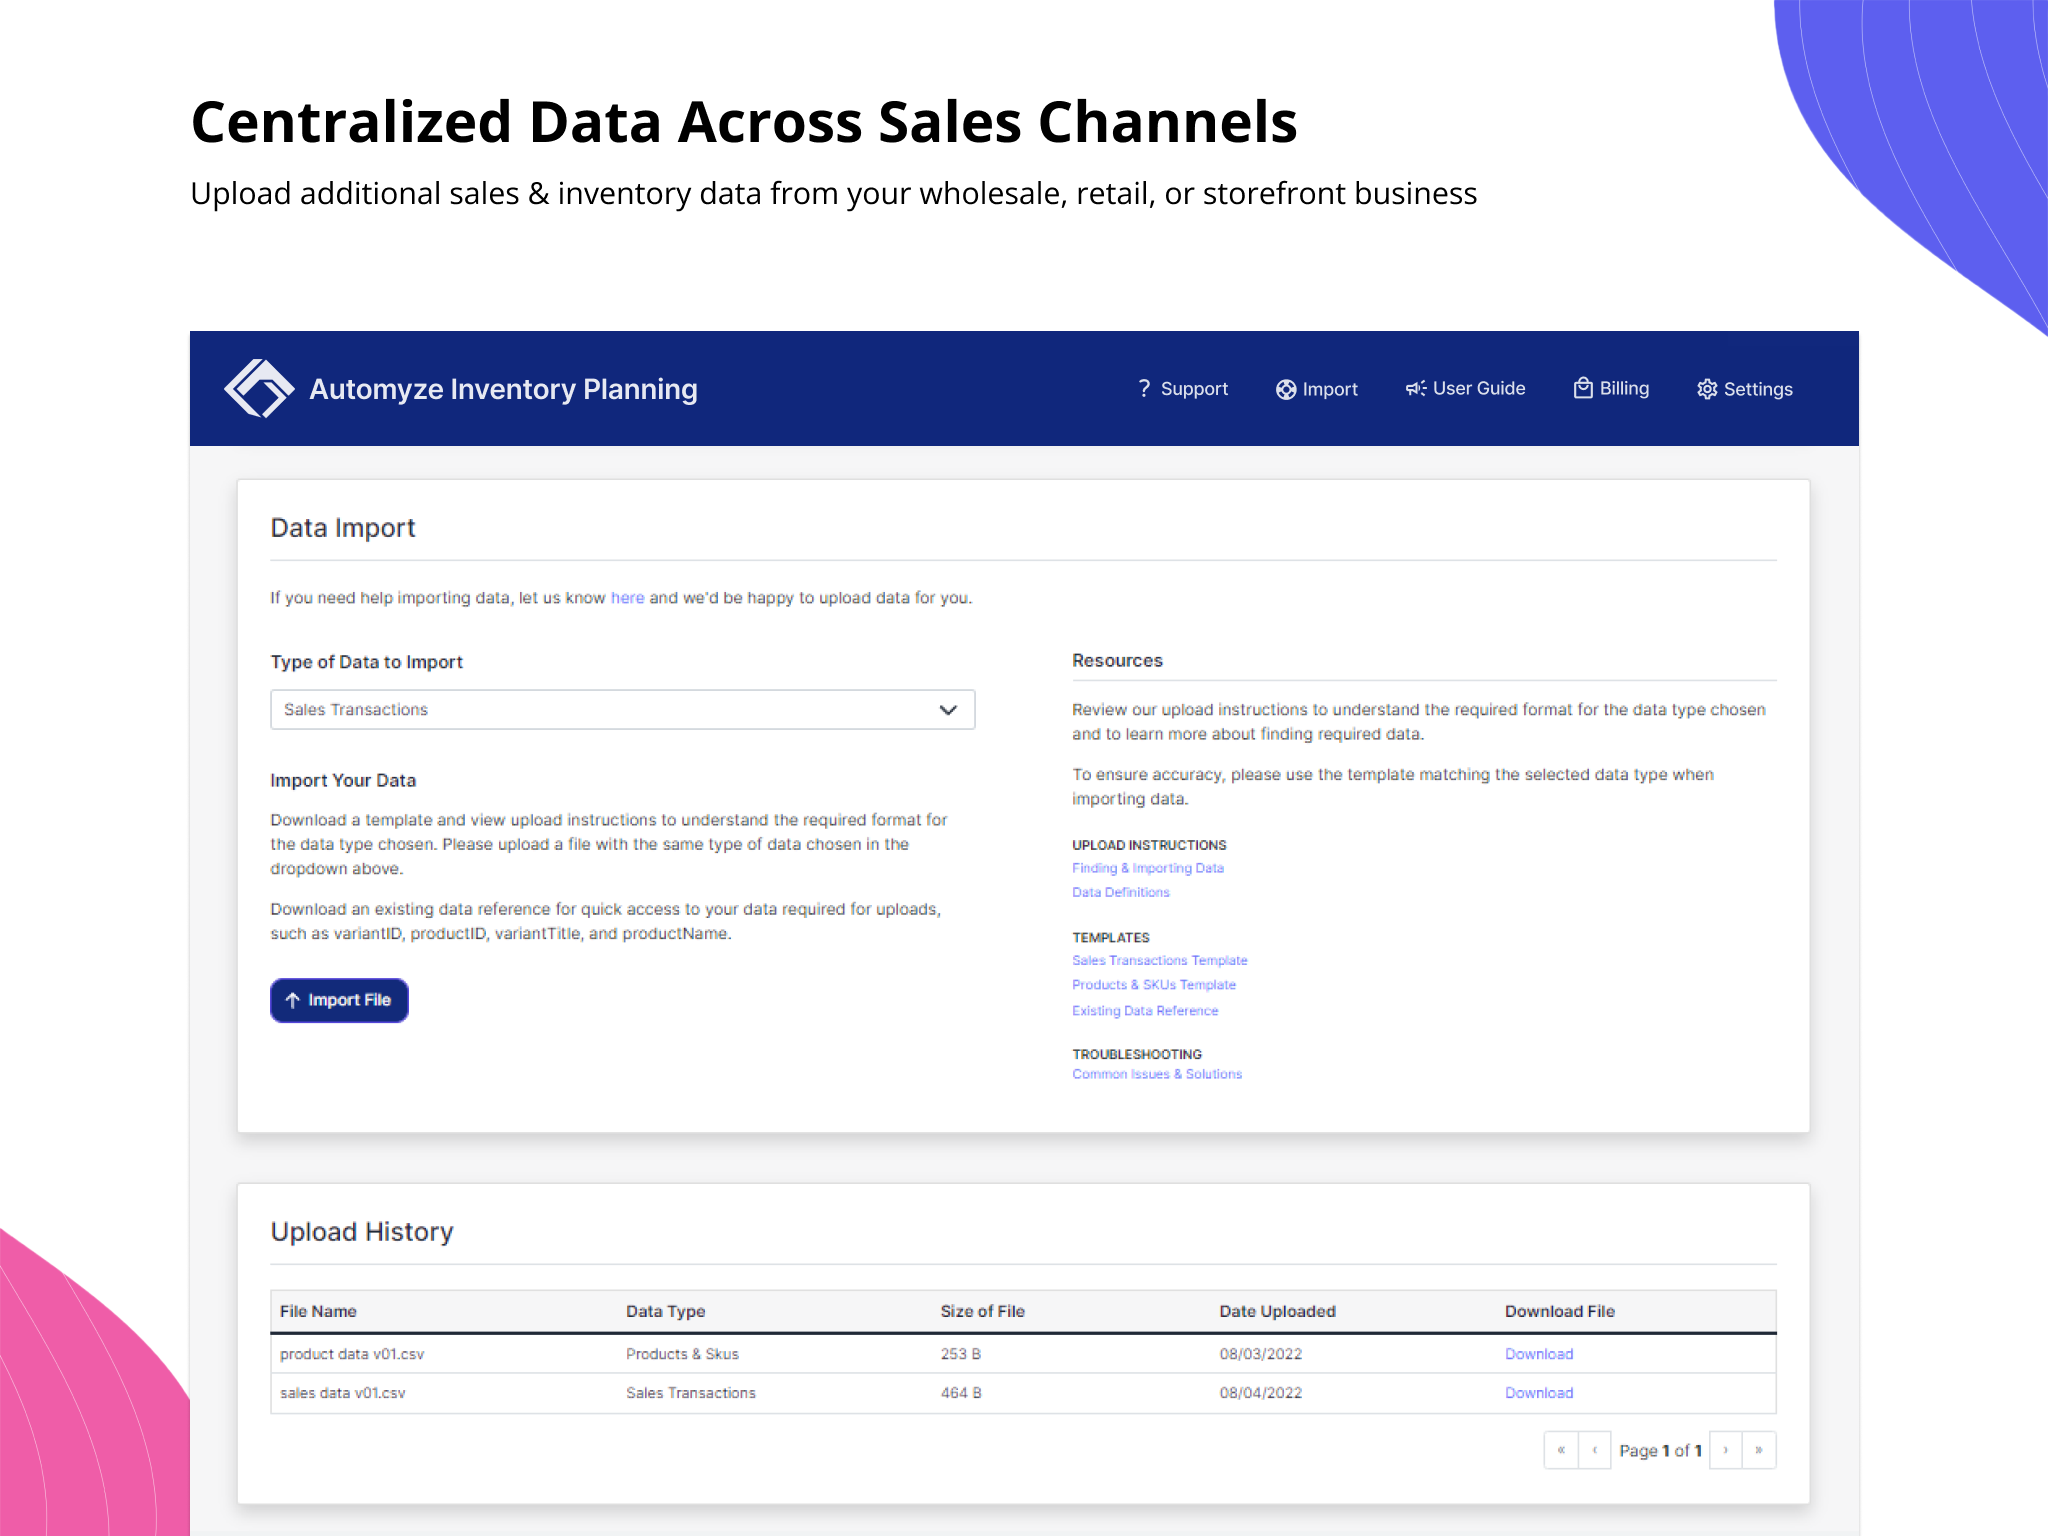Click the TROUBLESHOOTING section label
This screenshot has height=1536, width=2048.
(x=1137, y=1054)
